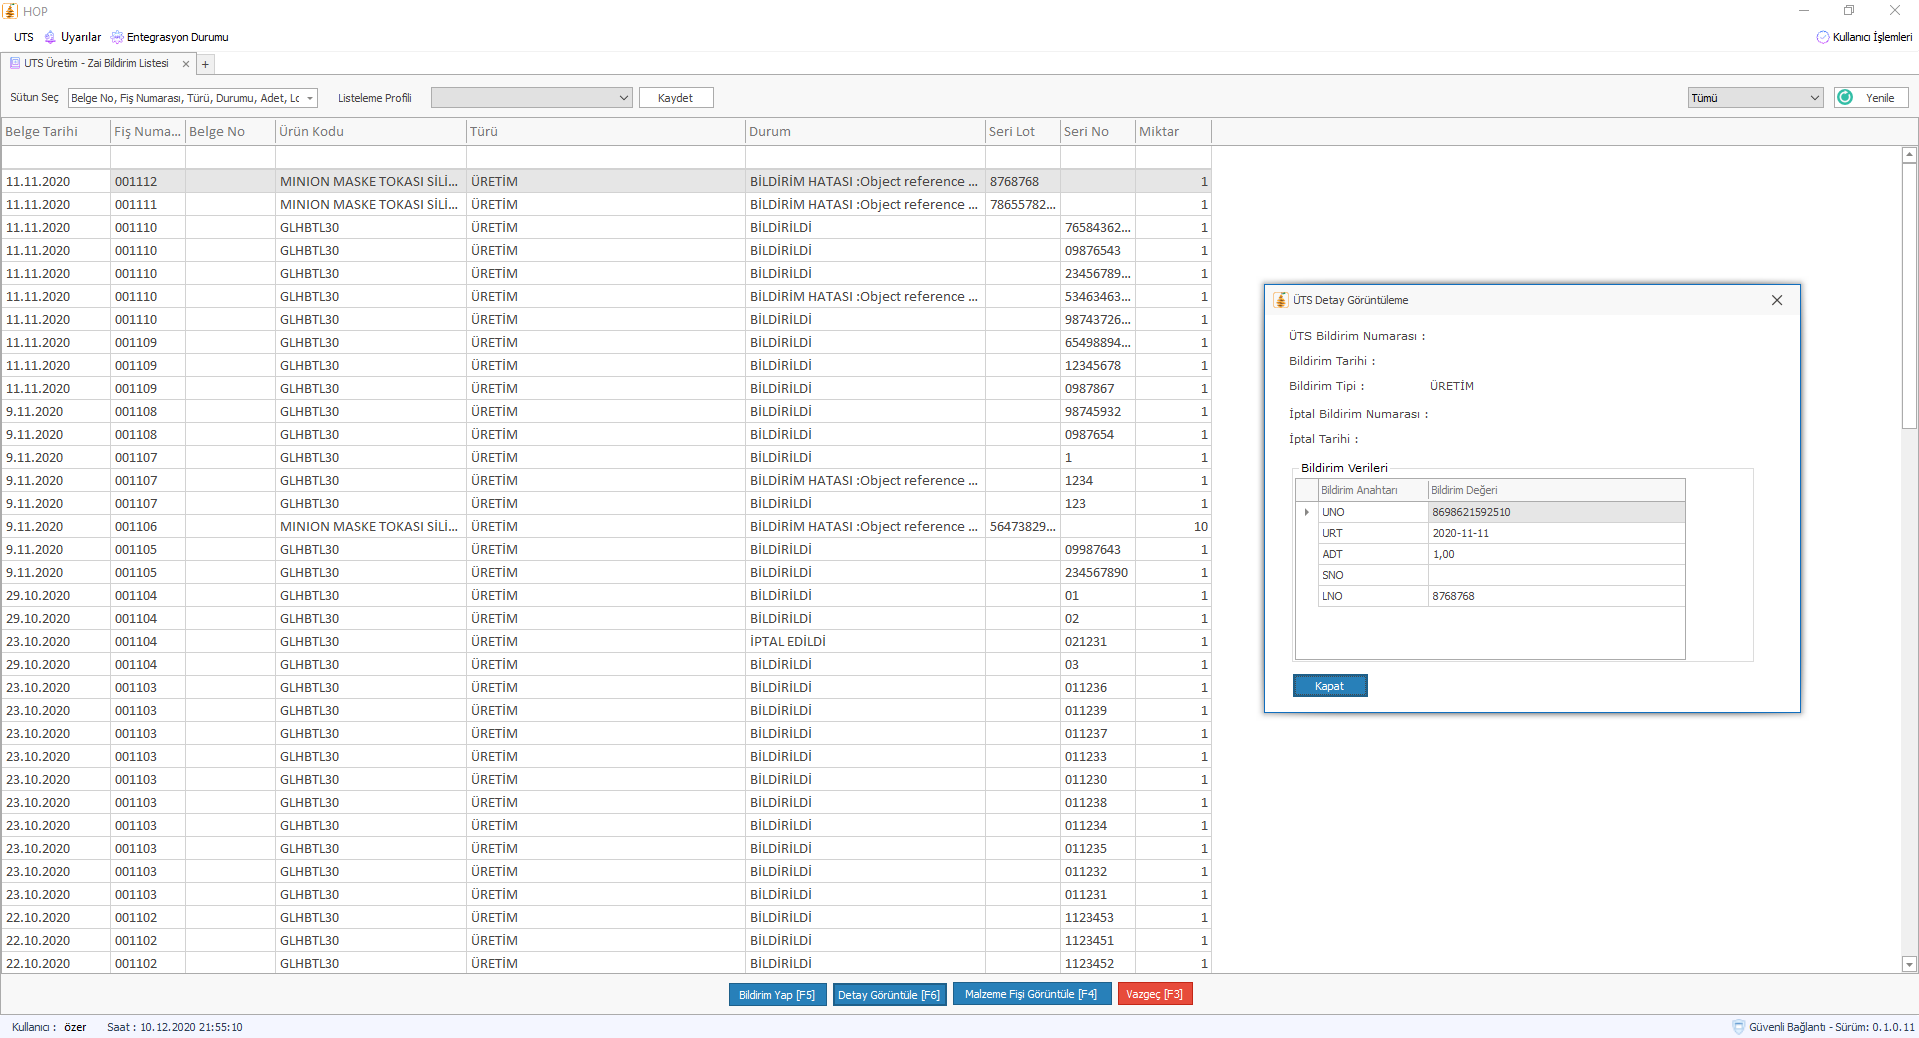Open Entegrasyon Durumu menu

177,37
